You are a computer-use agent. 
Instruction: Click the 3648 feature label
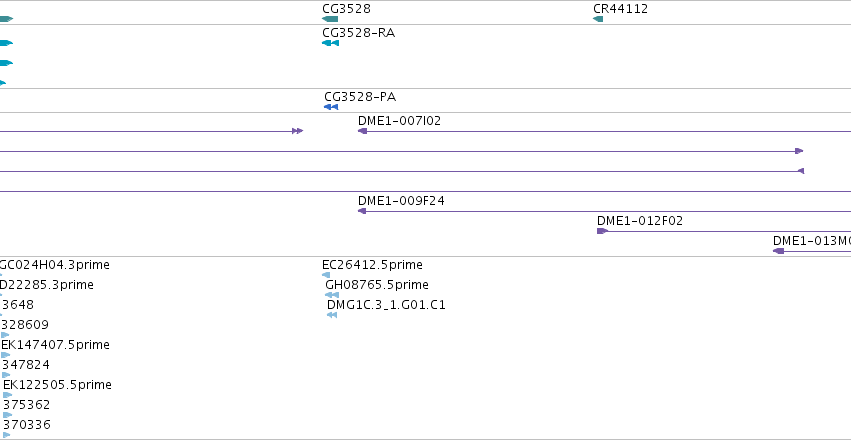coord(18,305)
